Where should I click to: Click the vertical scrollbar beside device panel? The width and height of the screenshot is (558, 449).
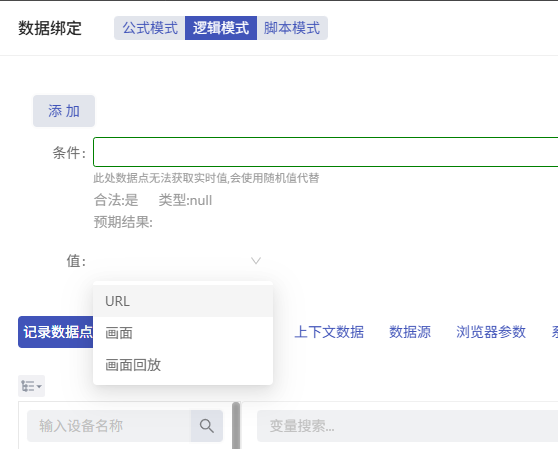236,425
